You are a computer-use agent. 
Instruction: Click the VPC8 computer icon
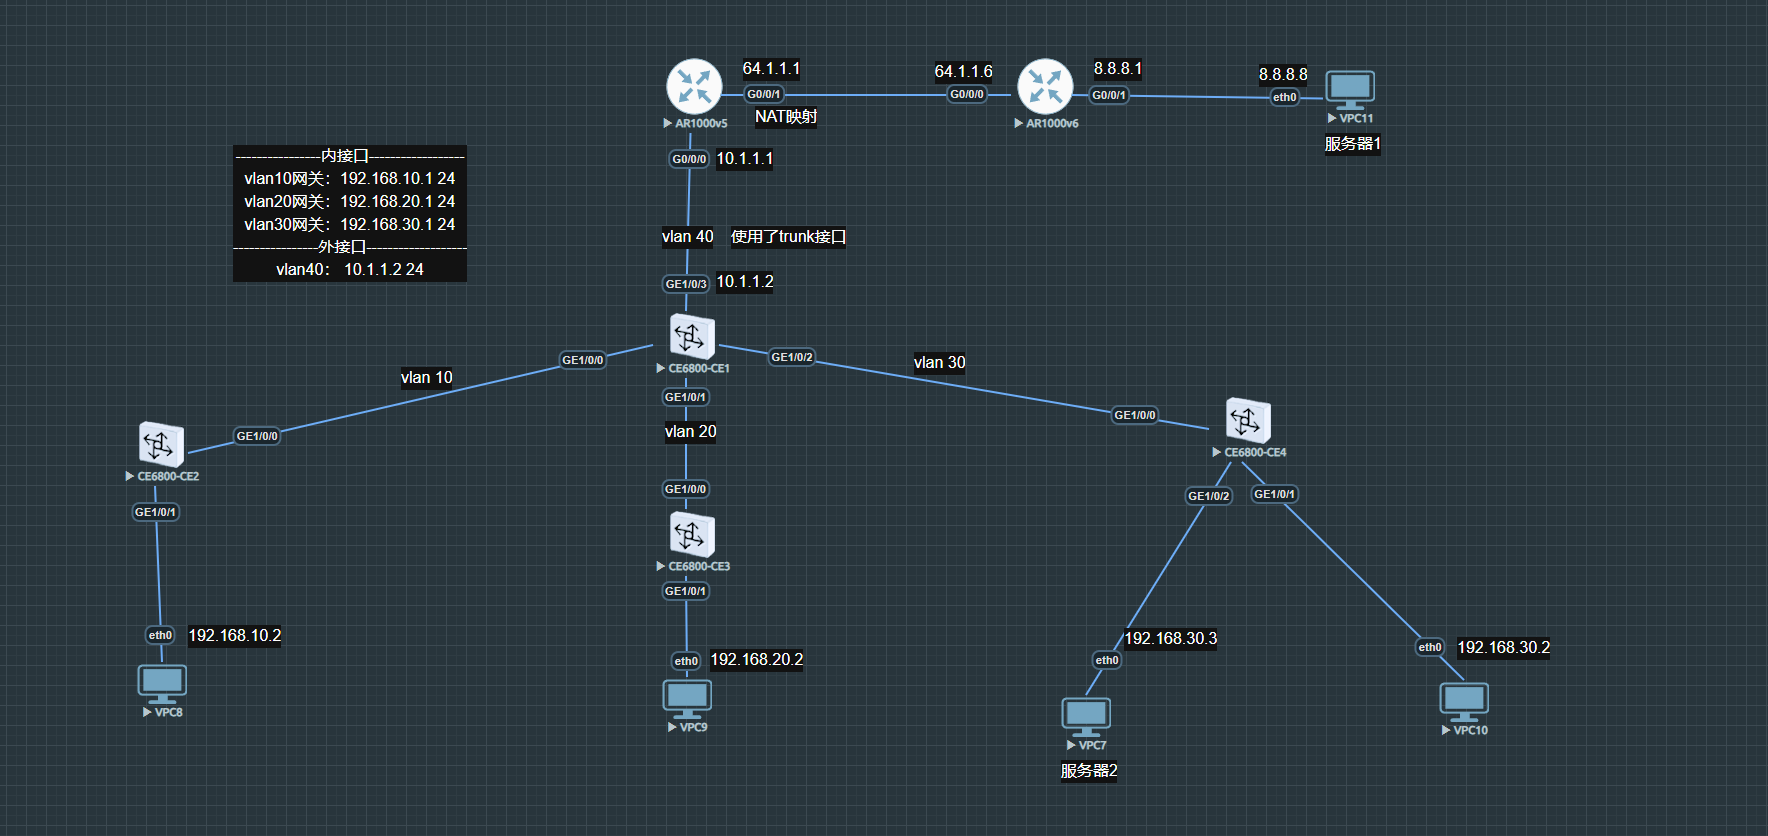pos(162,684)
